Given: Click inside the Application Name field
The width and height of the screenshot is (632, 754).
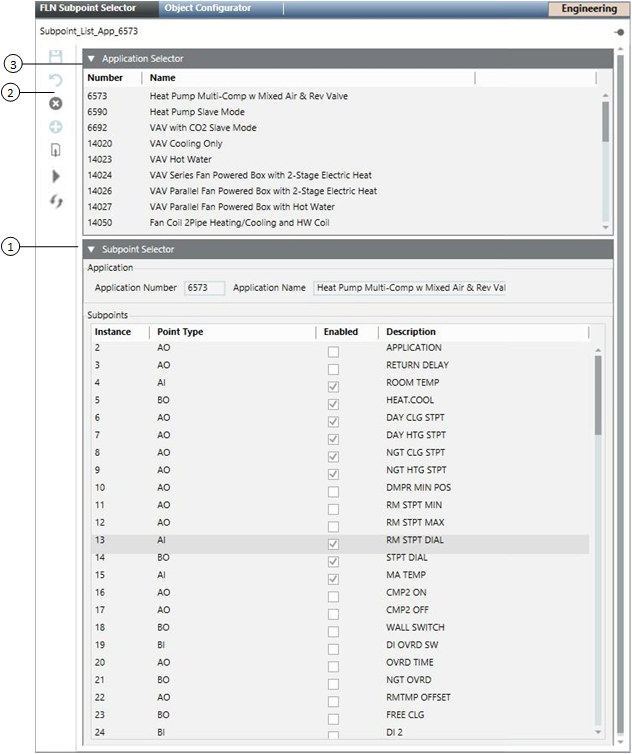Looking at the screenshot, I should pyautogui.click(x=409, y=288).
